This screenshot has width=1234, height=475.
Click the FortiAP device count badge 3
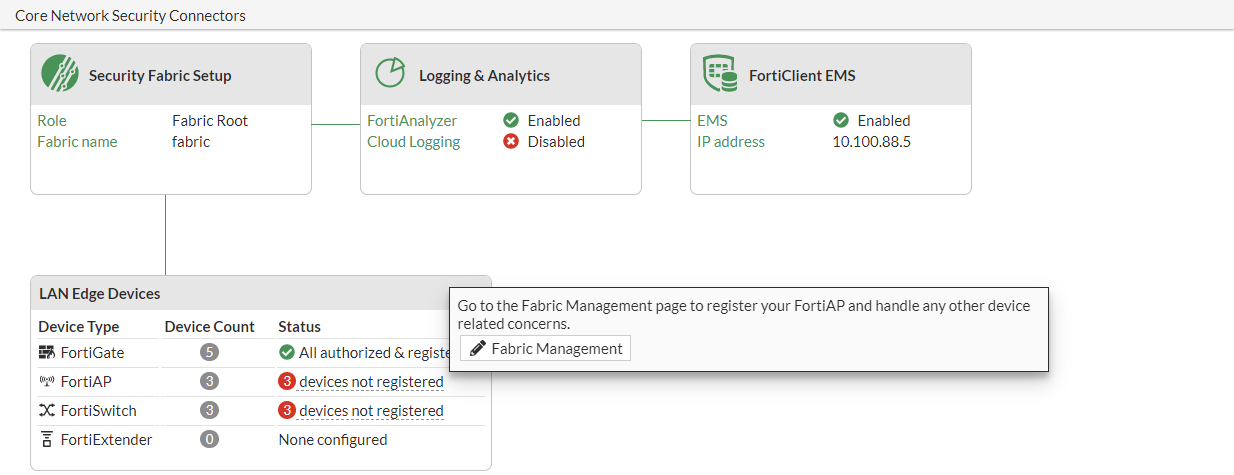[x=209, y=381]
